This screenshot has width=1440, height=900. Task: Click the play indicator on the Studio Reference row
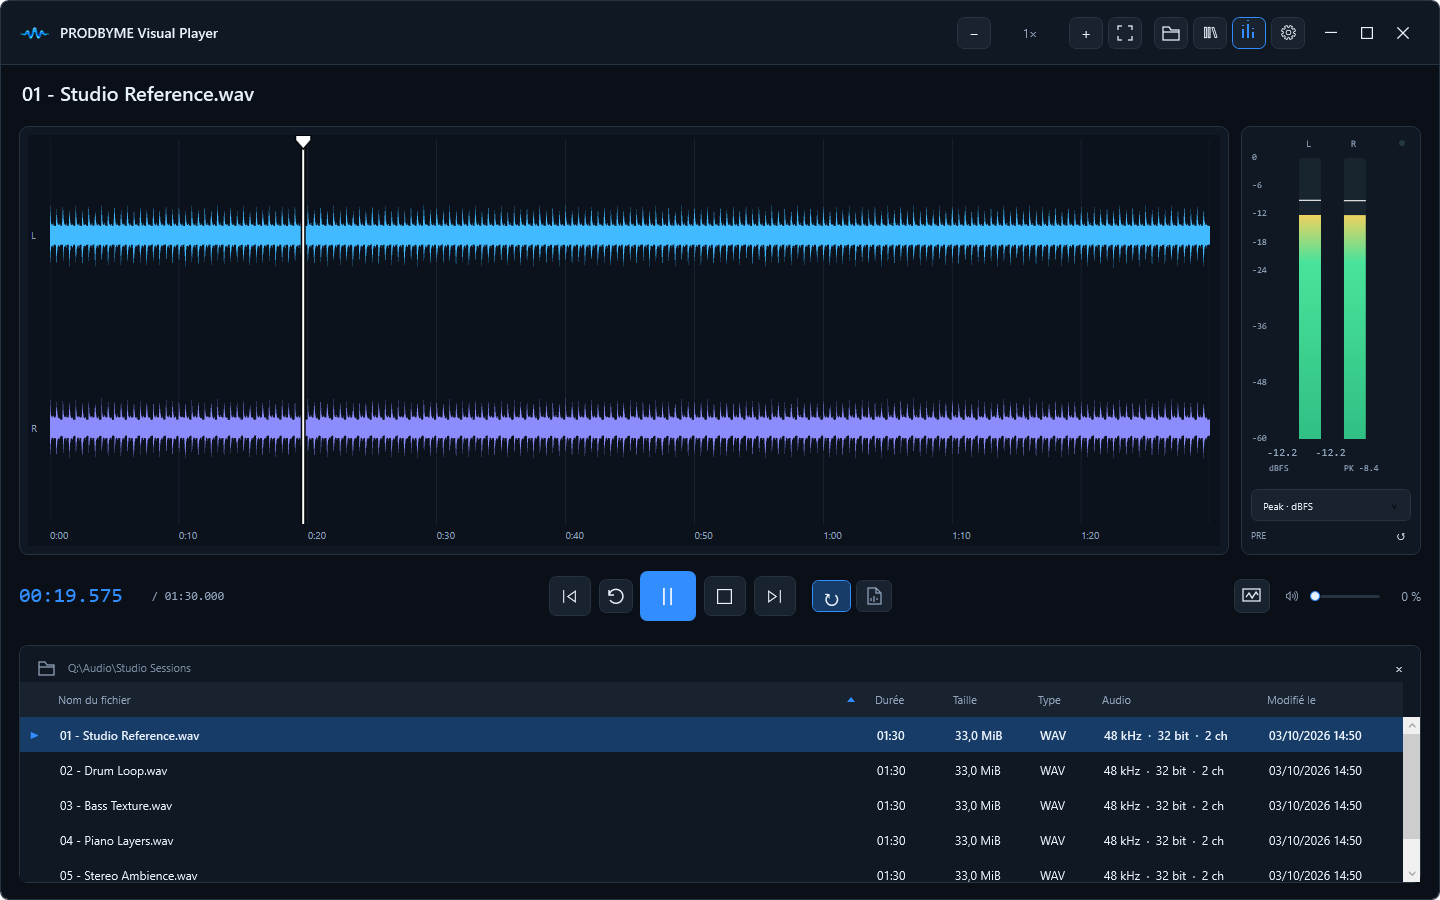click(x=34, y=735)
